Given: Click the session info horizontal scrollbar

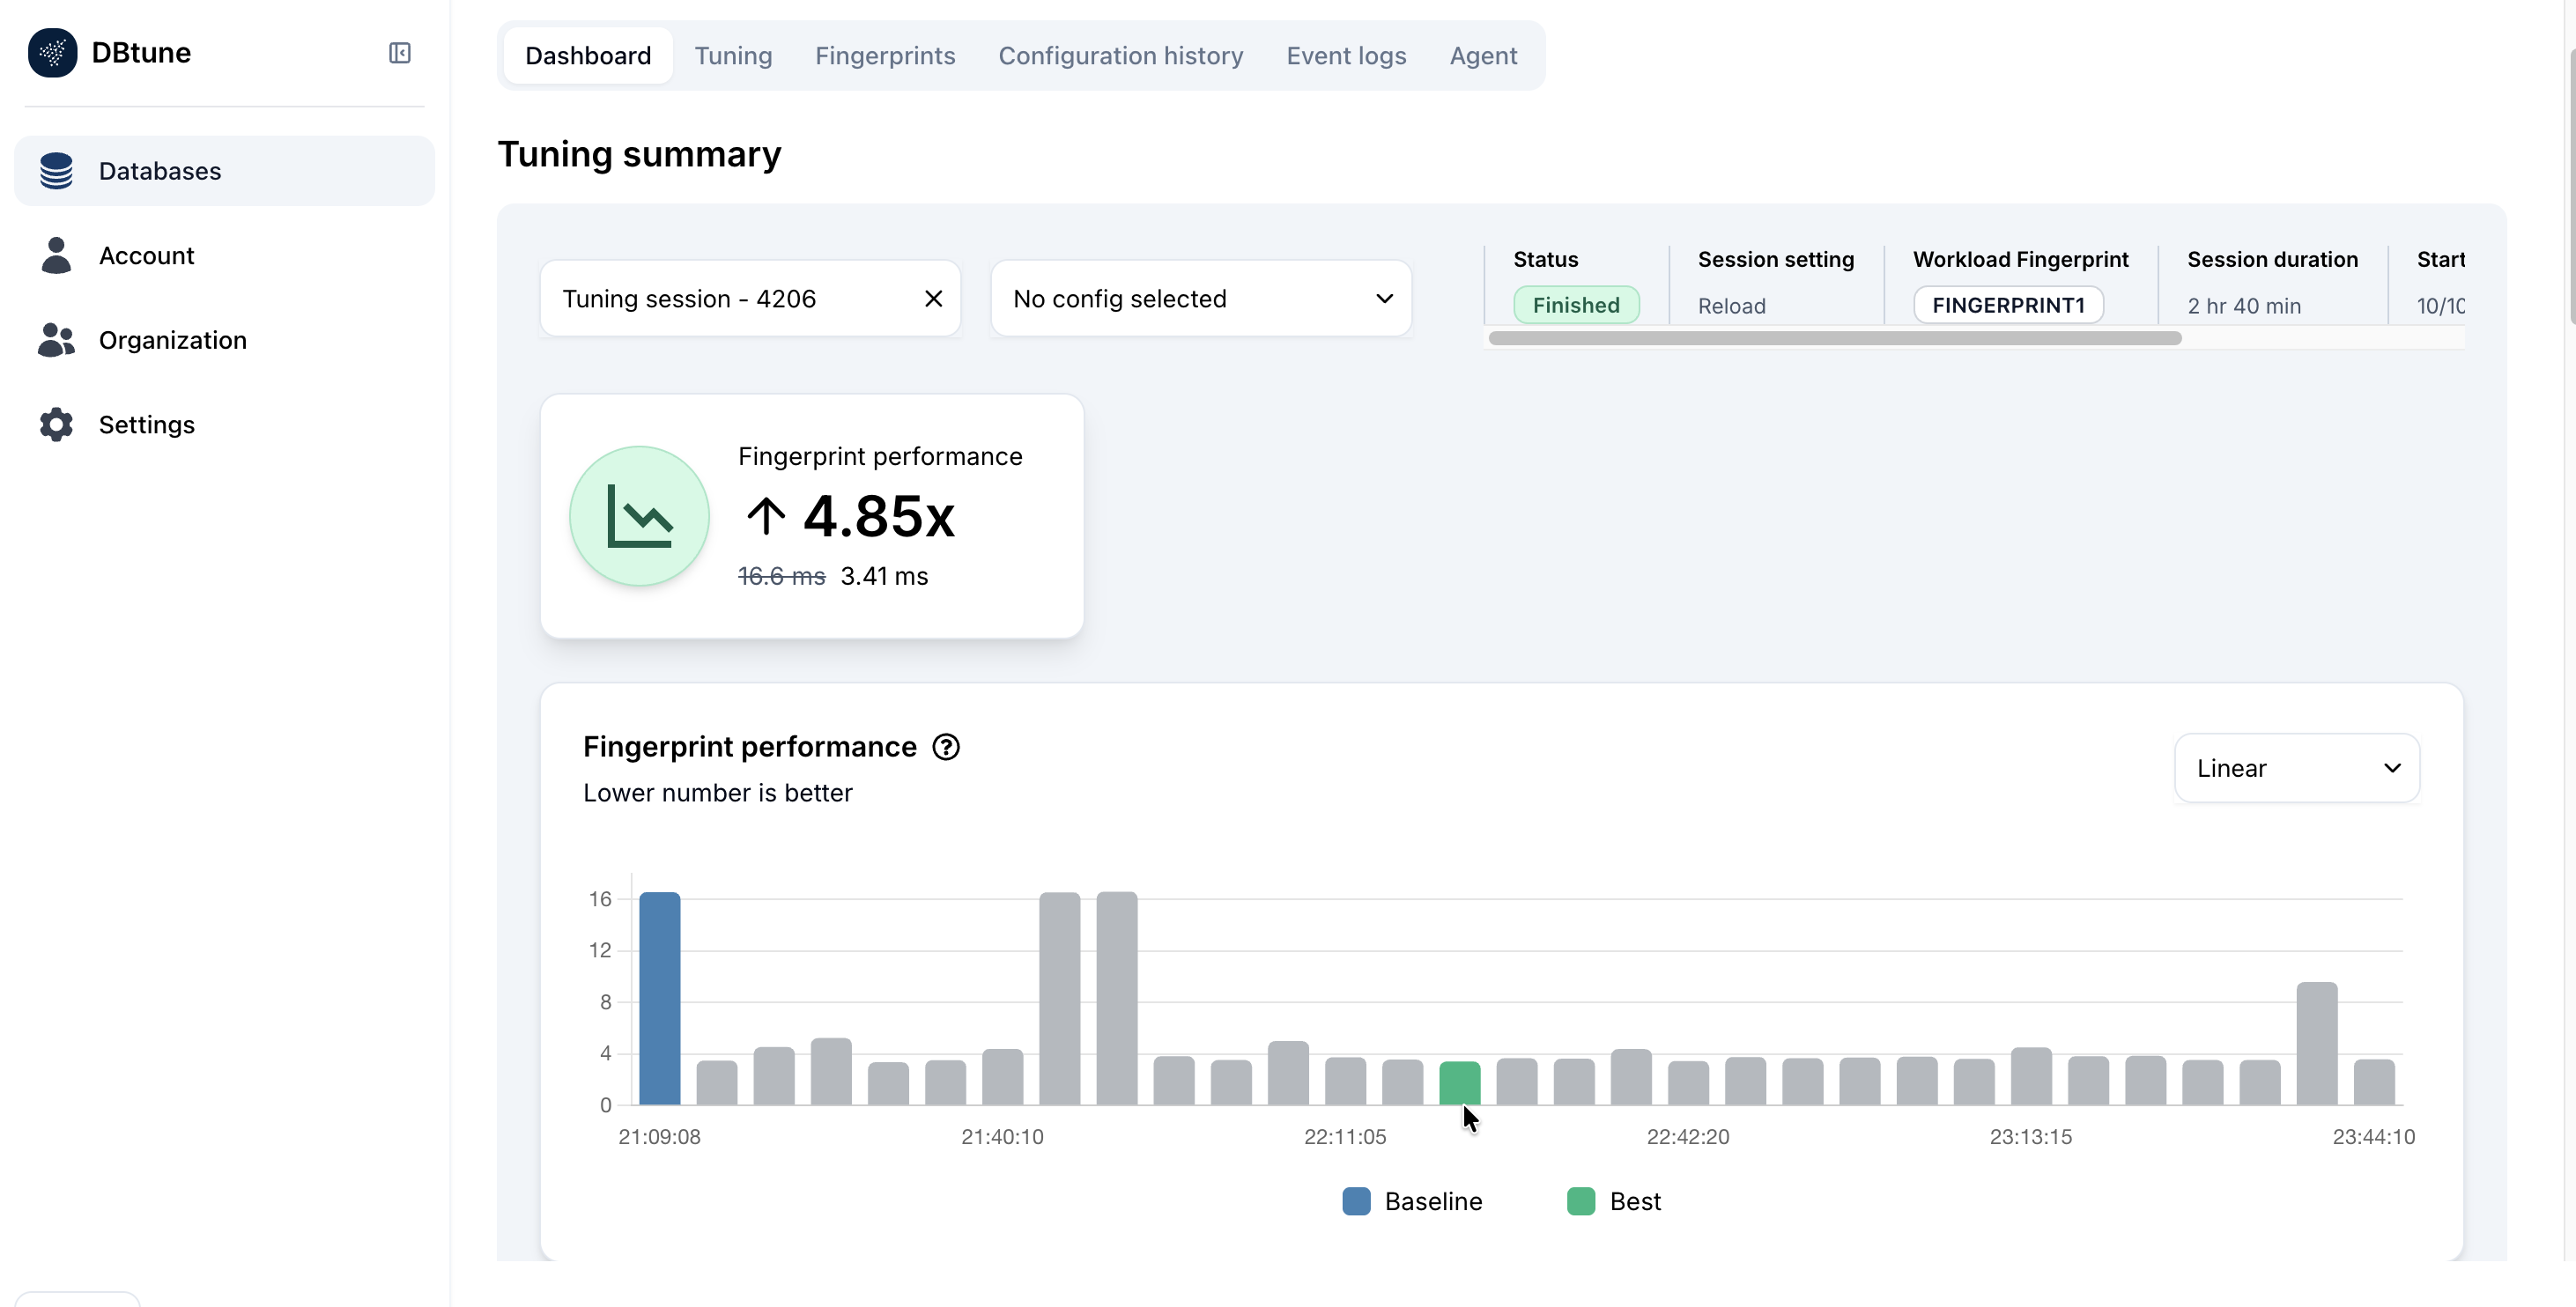Looking at the screenshot, I should [1834, 338].
